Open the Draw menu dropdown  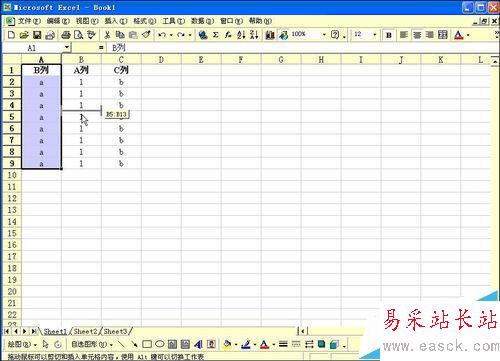coord(22,344)
